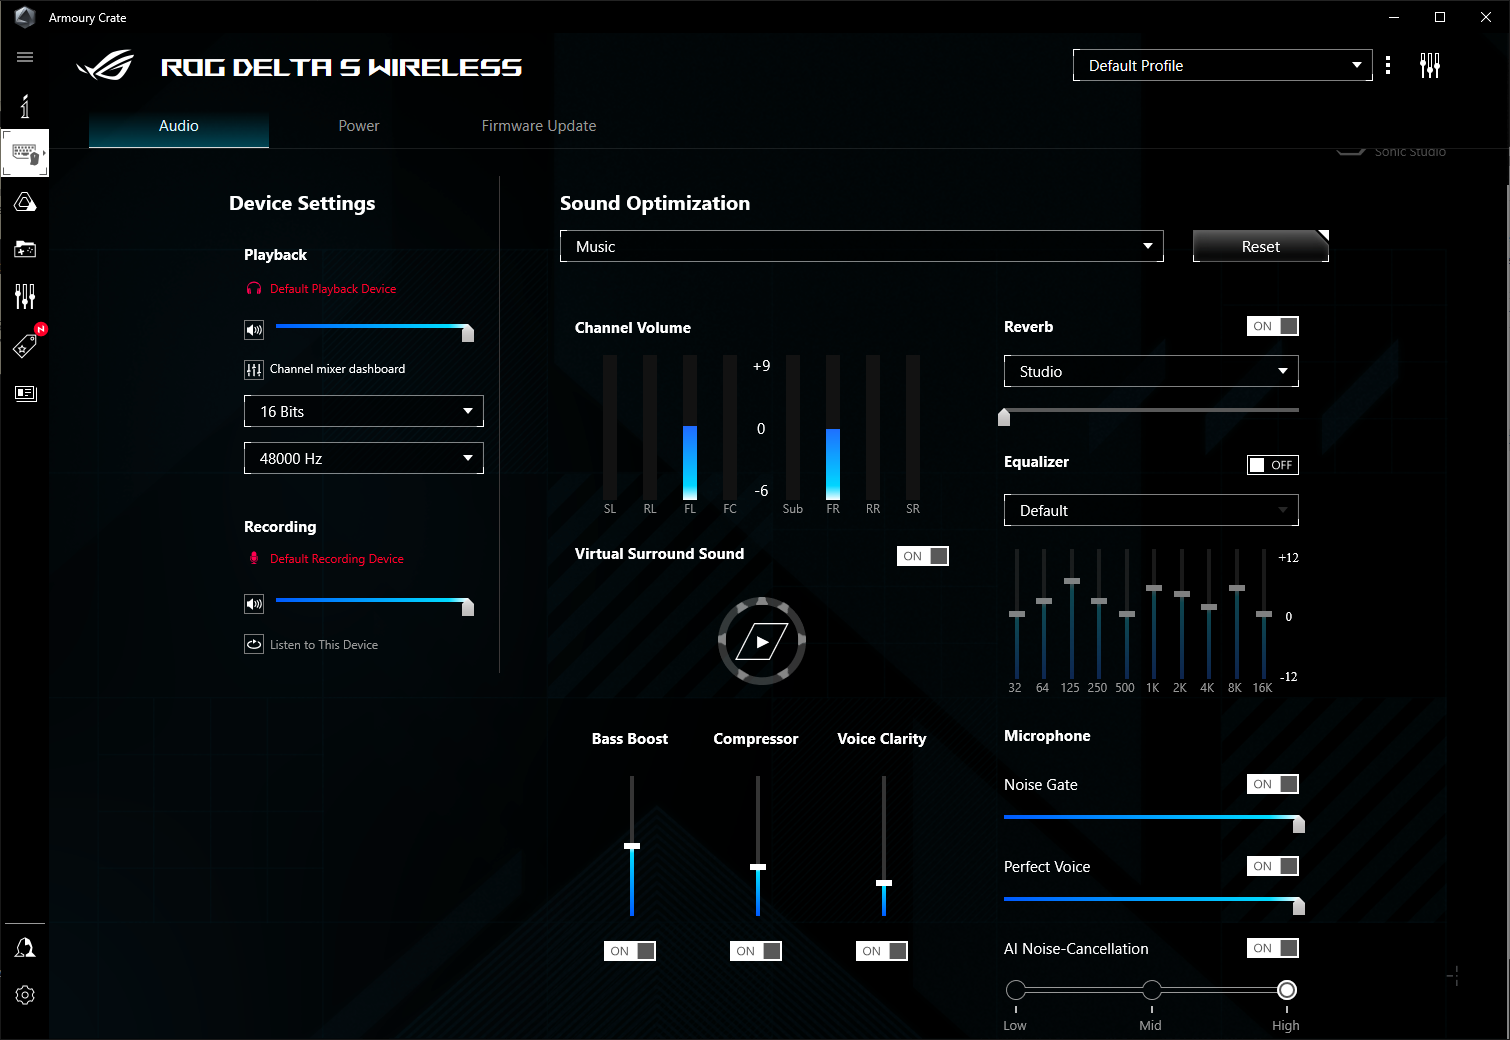Click the Channel mixer dashboard icon
Image resolution: width=1510 pixels, height=1040 pixels.
[x=254, y=370]
